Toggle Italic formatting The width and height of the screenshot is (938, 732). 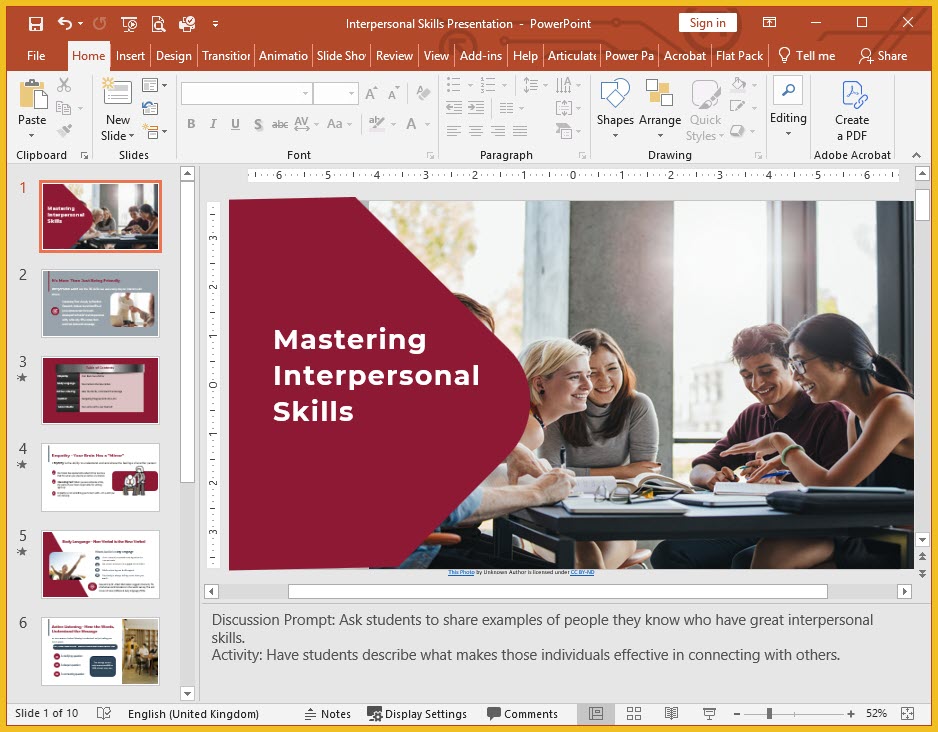point(213,124)
